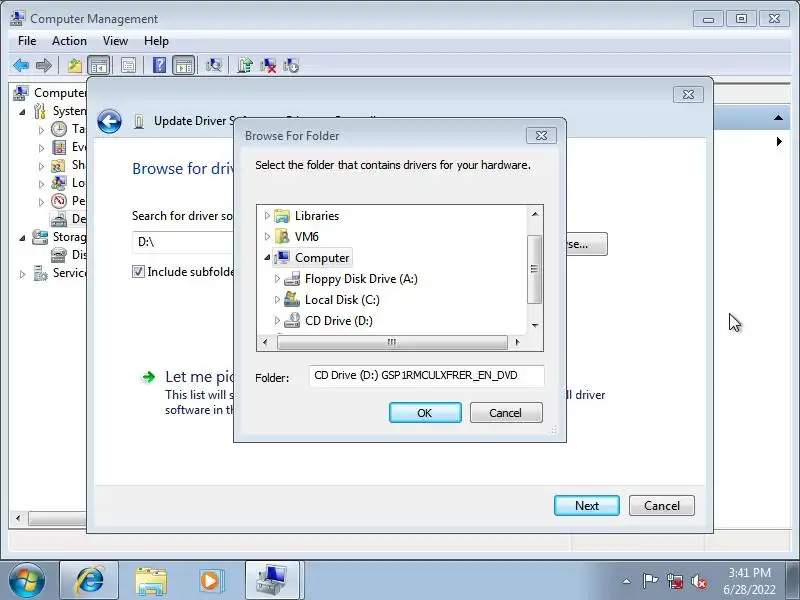Expand the Services and Applications node
Image resolution: width=800 pixels, height=600 pixels.
(22, 274)
